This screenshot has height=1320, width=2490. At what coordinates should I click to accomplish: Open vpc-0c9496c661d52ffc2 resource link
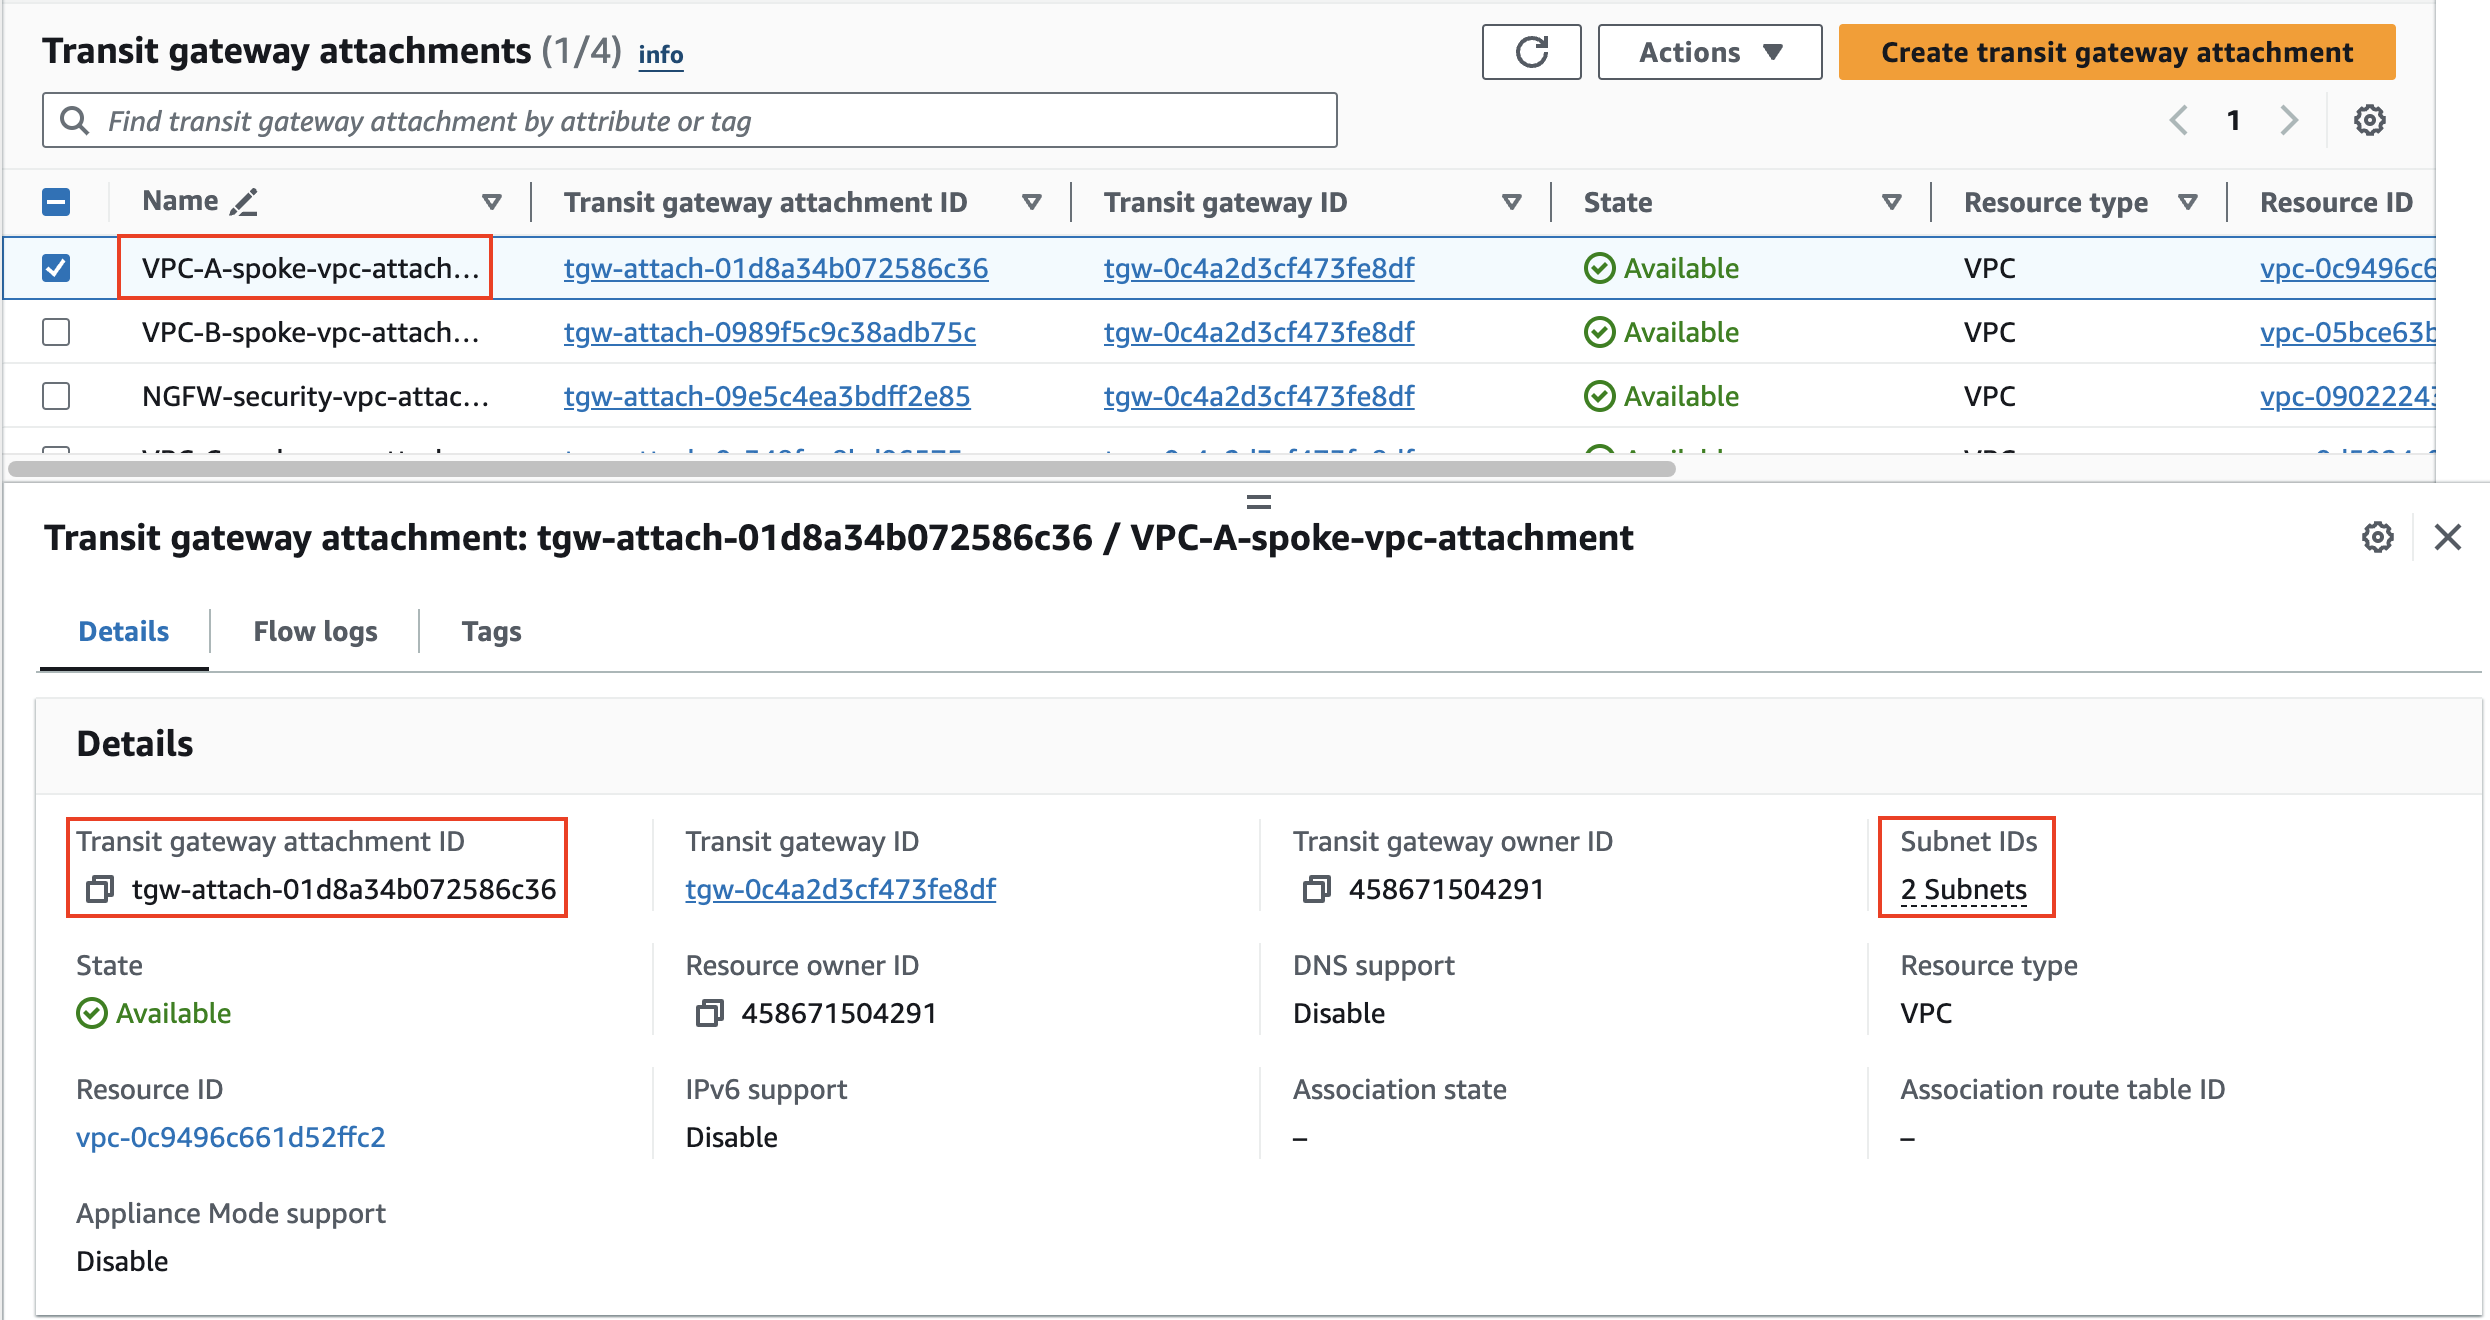231,1137
